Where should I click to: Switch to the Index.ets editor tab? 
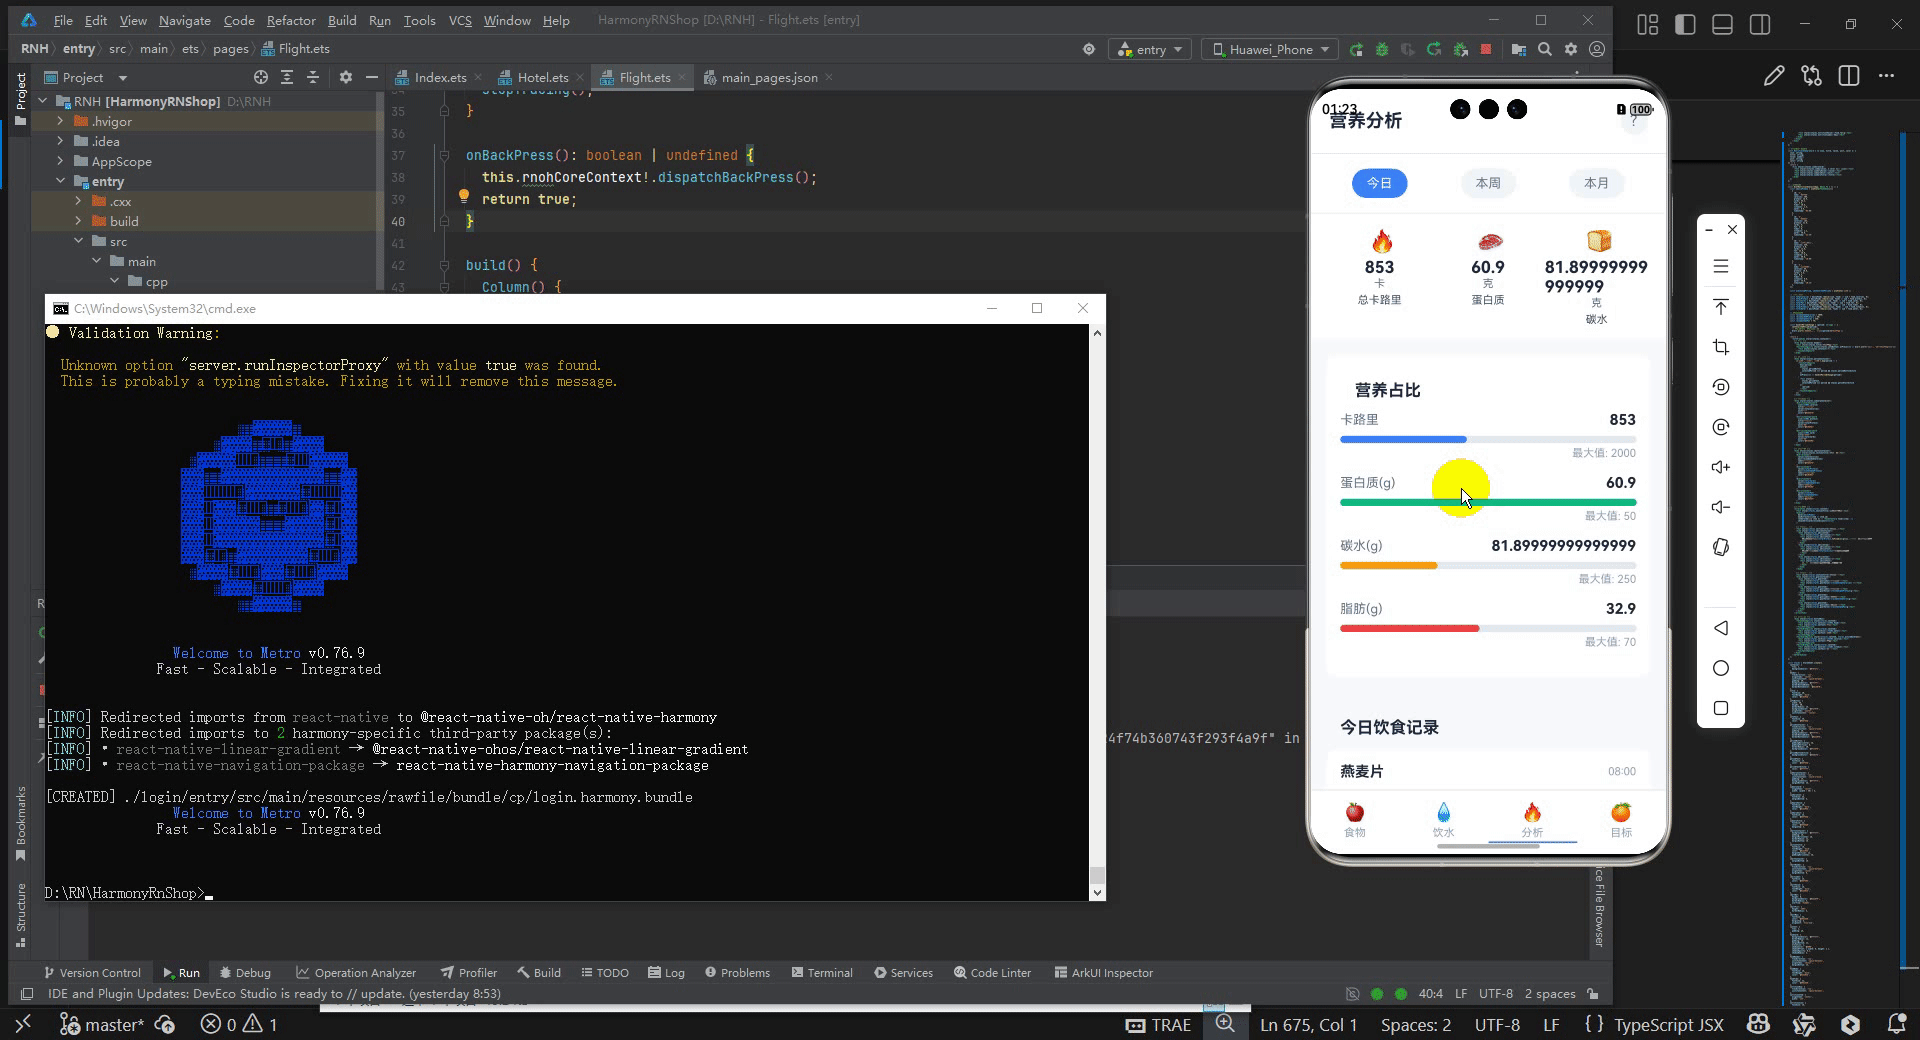coord(440,77)
